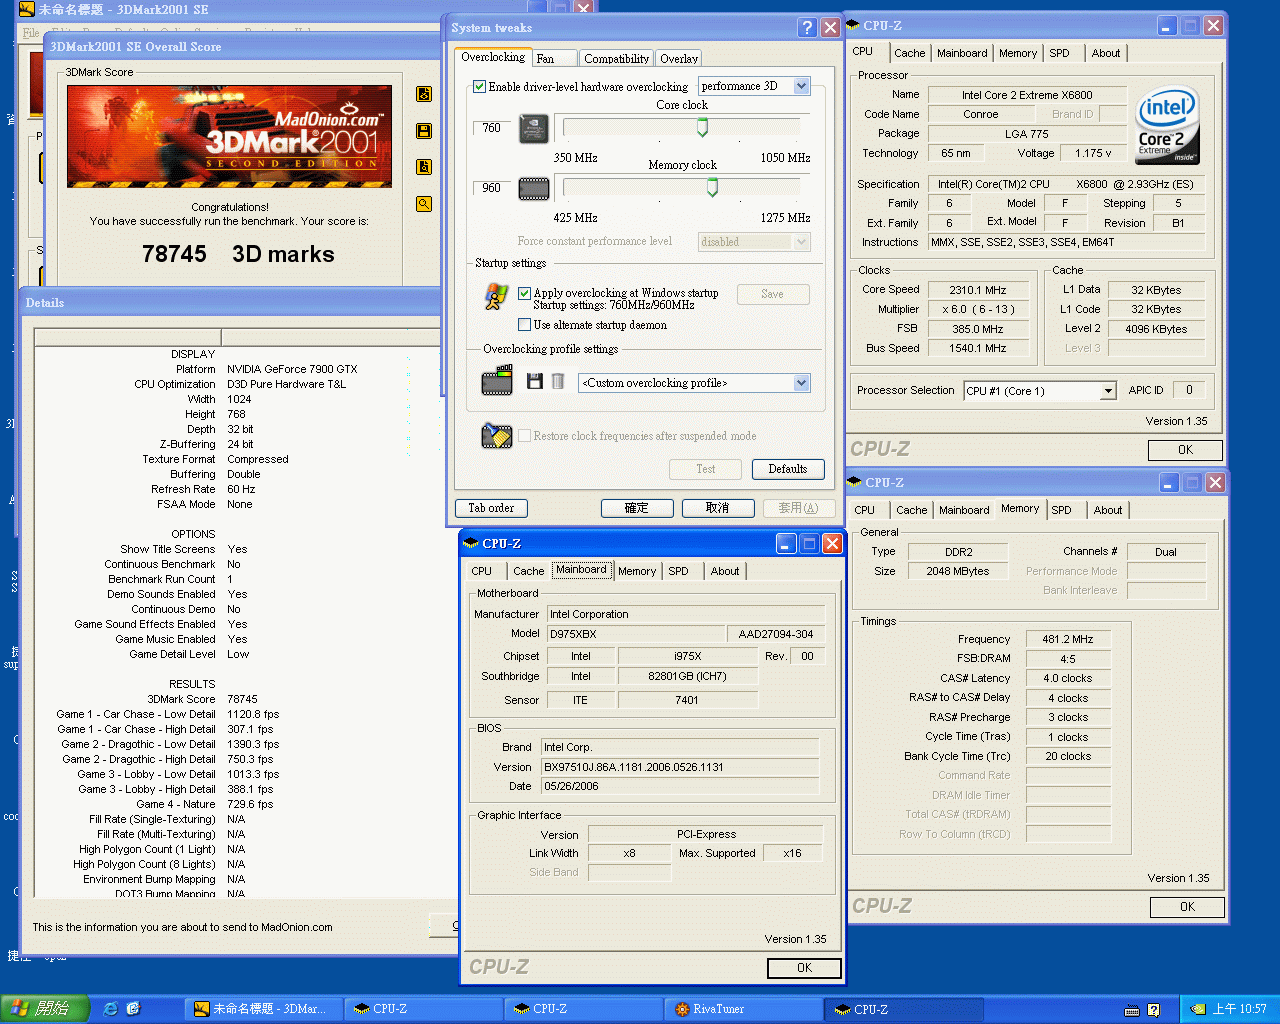
Task: Click 3DMark2001 MadOnion banner image
Action: [229, 136]
